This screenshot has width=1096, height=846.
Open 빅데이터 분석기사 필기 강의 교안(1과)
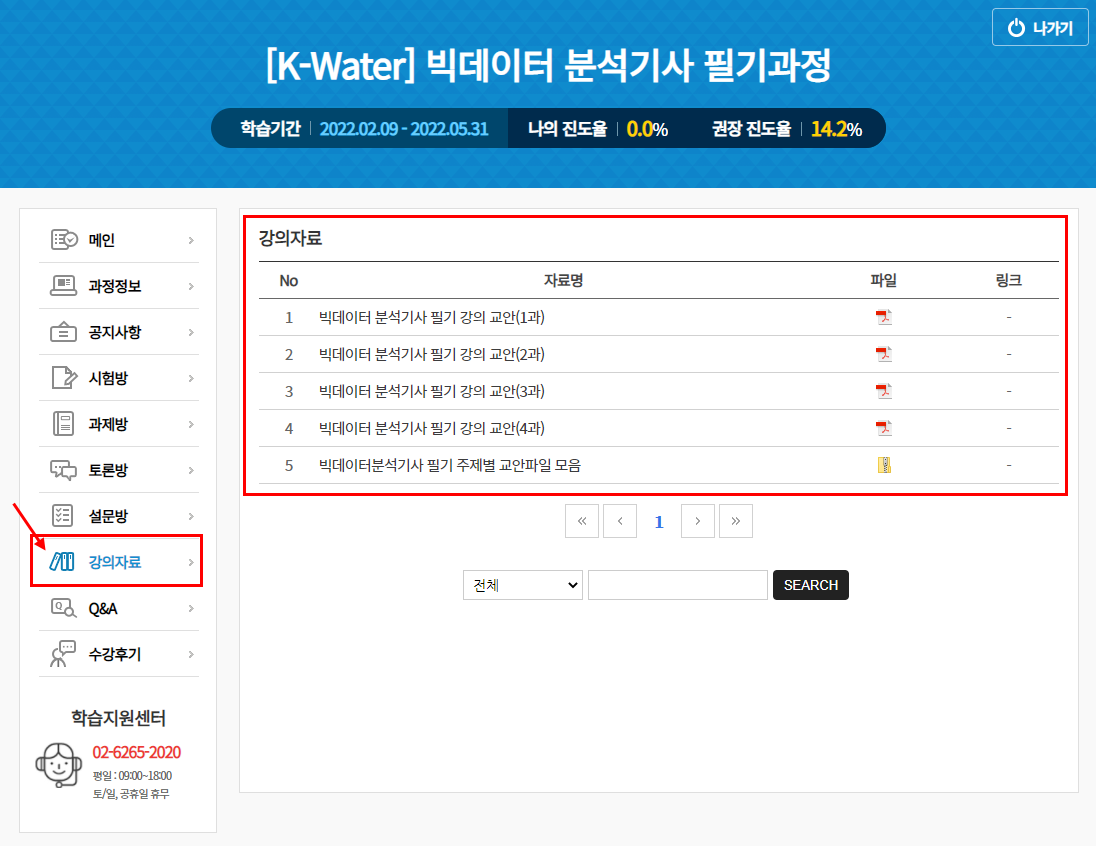(432, 317)
